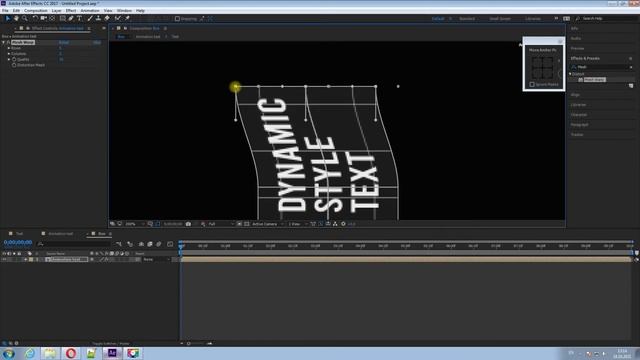Click the Graph Editor icon in timeline
This screenshot has height=360, width=640.
click(x=170, y=244)
